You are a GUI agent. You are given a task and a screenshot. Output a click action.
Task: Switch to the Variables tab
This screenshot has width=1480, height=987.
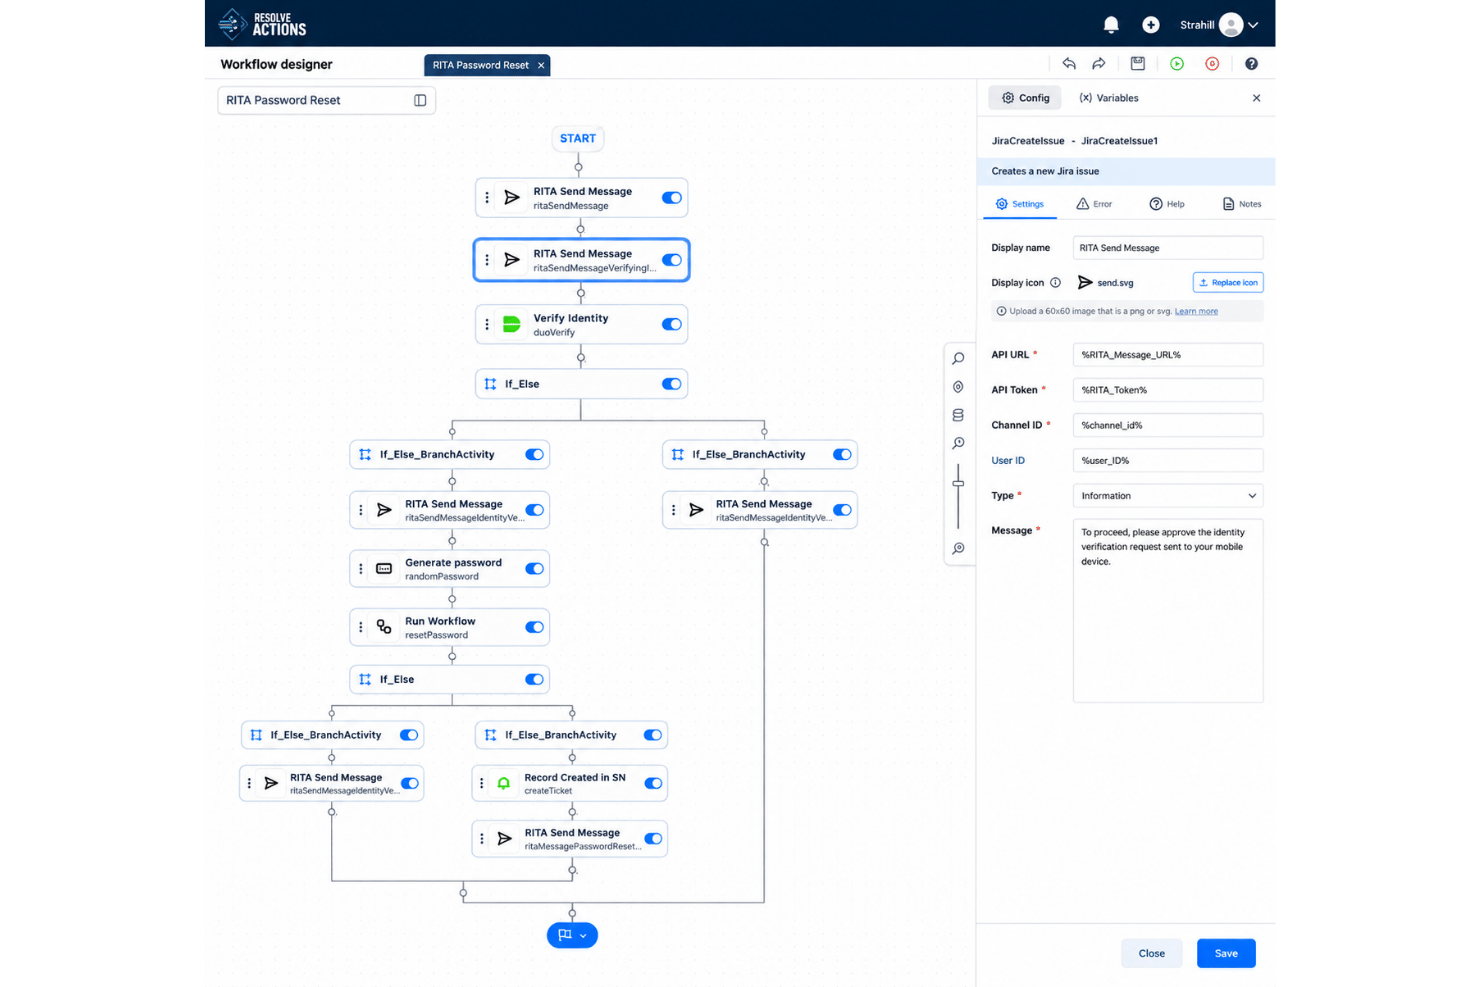pos(1109,98)
